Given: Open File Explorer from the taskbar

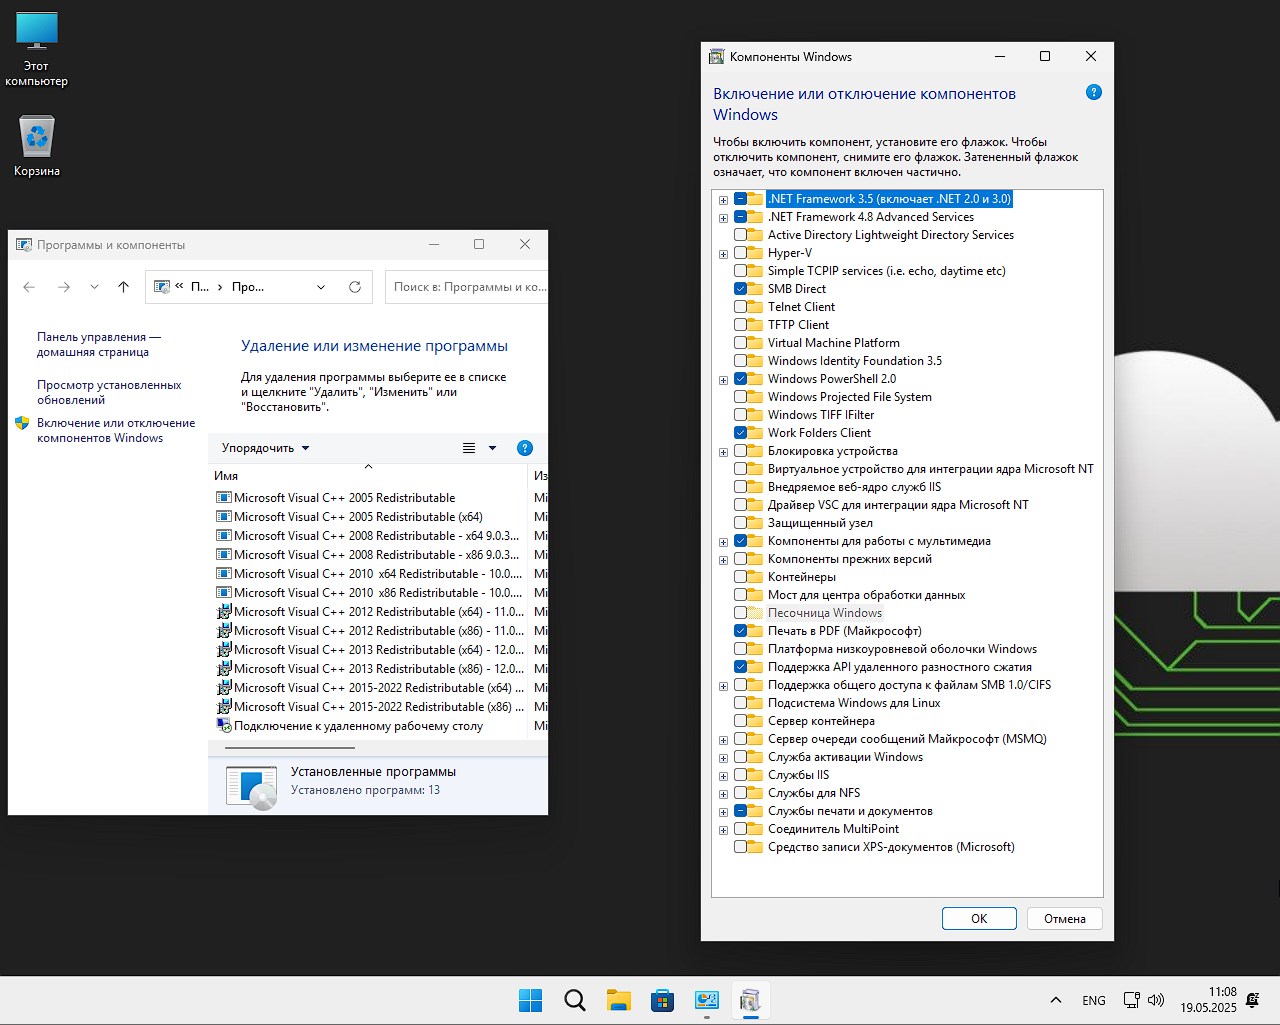Looking at the screenshot, I should (618, 1000).
